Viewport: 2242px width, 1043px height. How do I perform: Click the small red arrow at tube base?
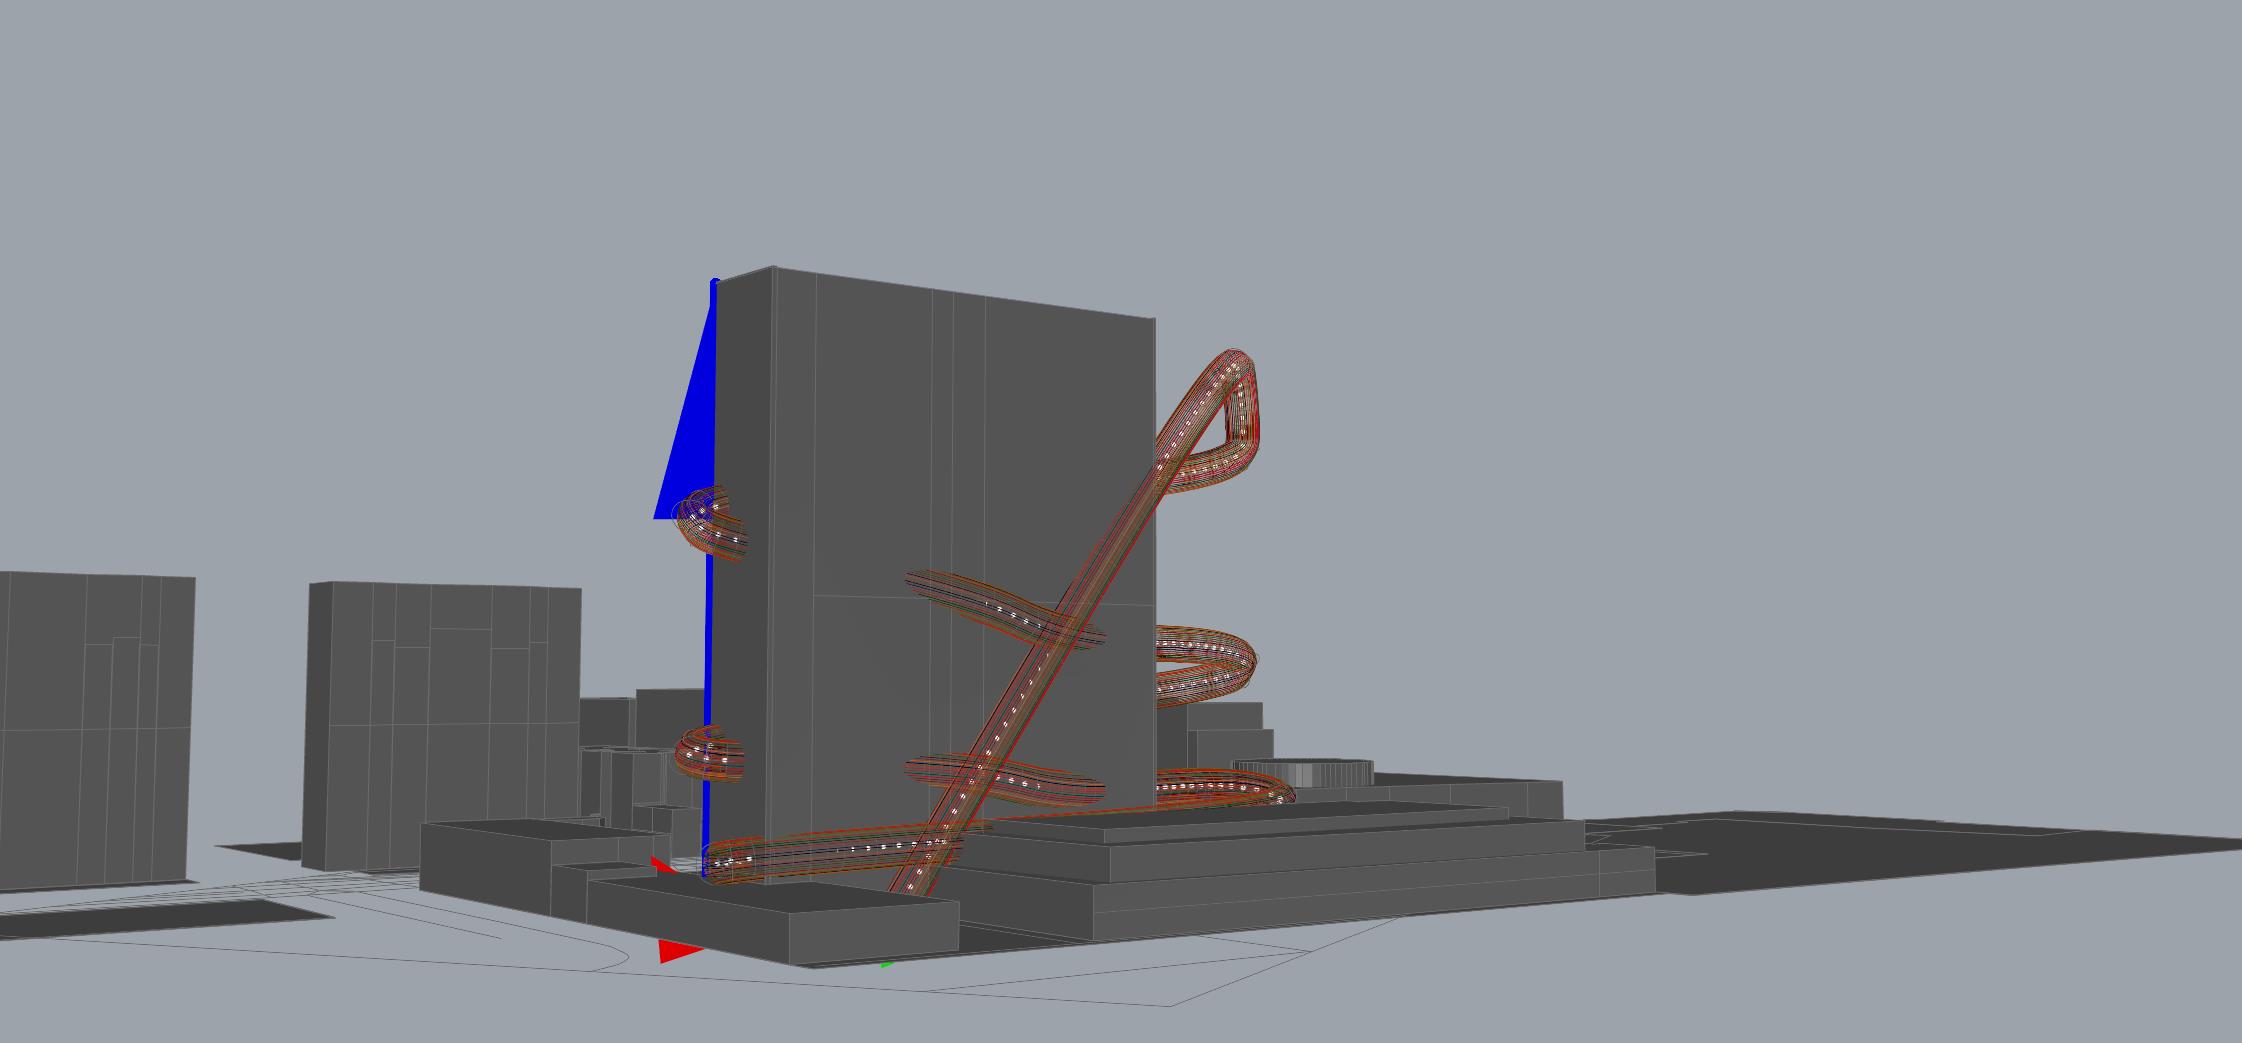pos(660,864)
